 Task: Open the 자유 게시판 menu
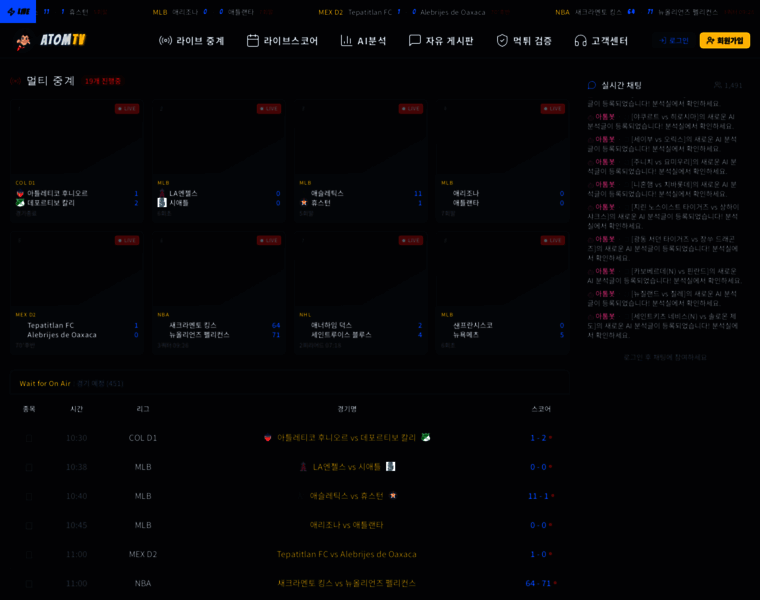[441, 41]
